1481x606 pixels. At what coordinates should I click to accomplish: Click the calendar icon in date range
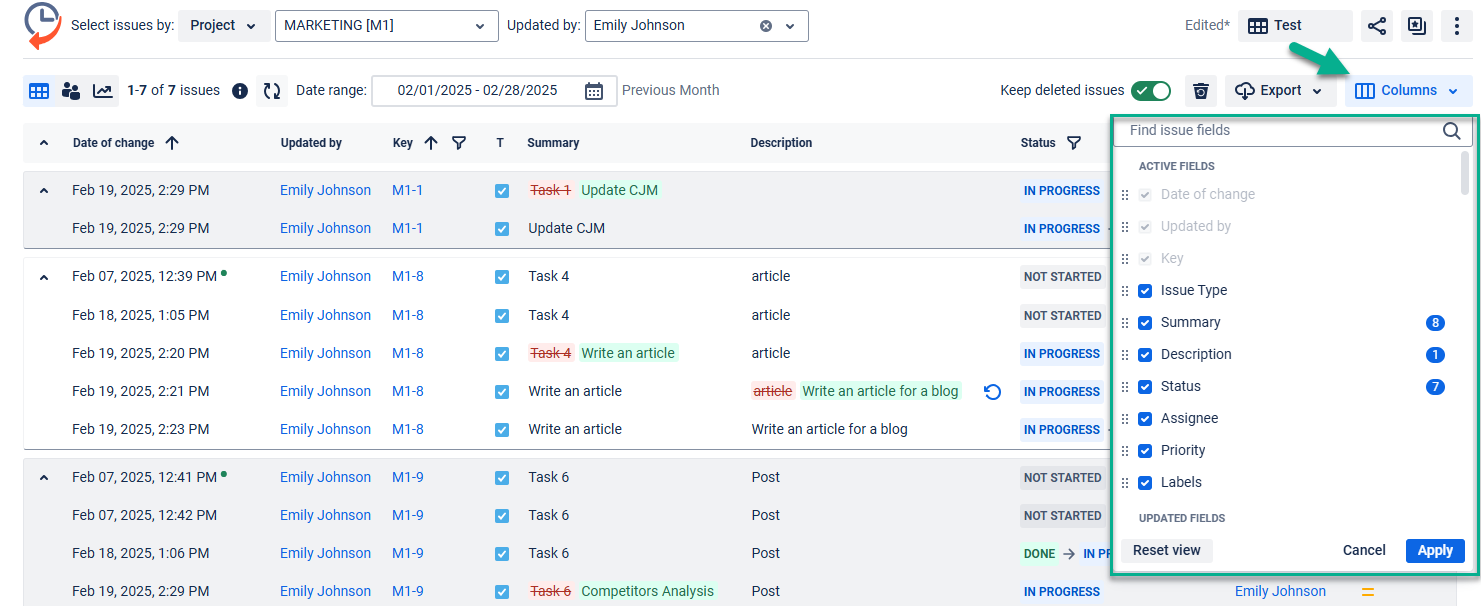coord(594,91)
